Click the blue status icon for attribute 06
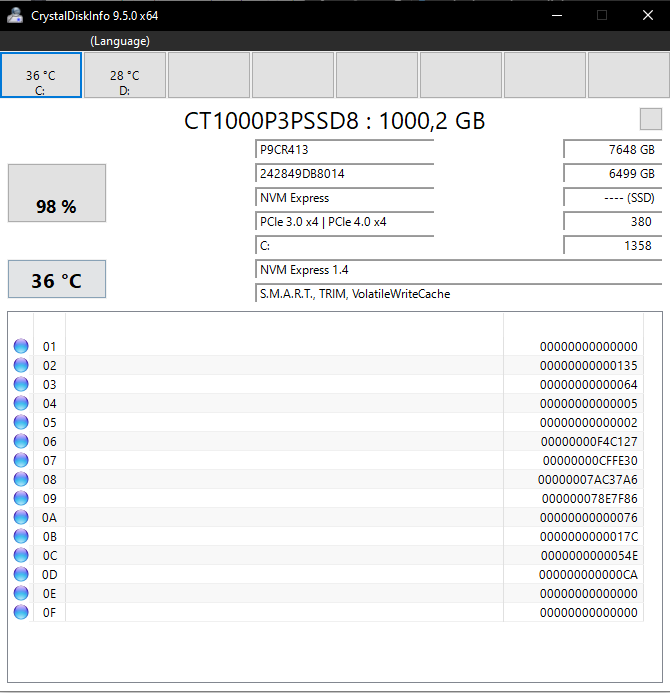Image resolution: width=670 pixels, height=693 pixels. tap(21, 441)
